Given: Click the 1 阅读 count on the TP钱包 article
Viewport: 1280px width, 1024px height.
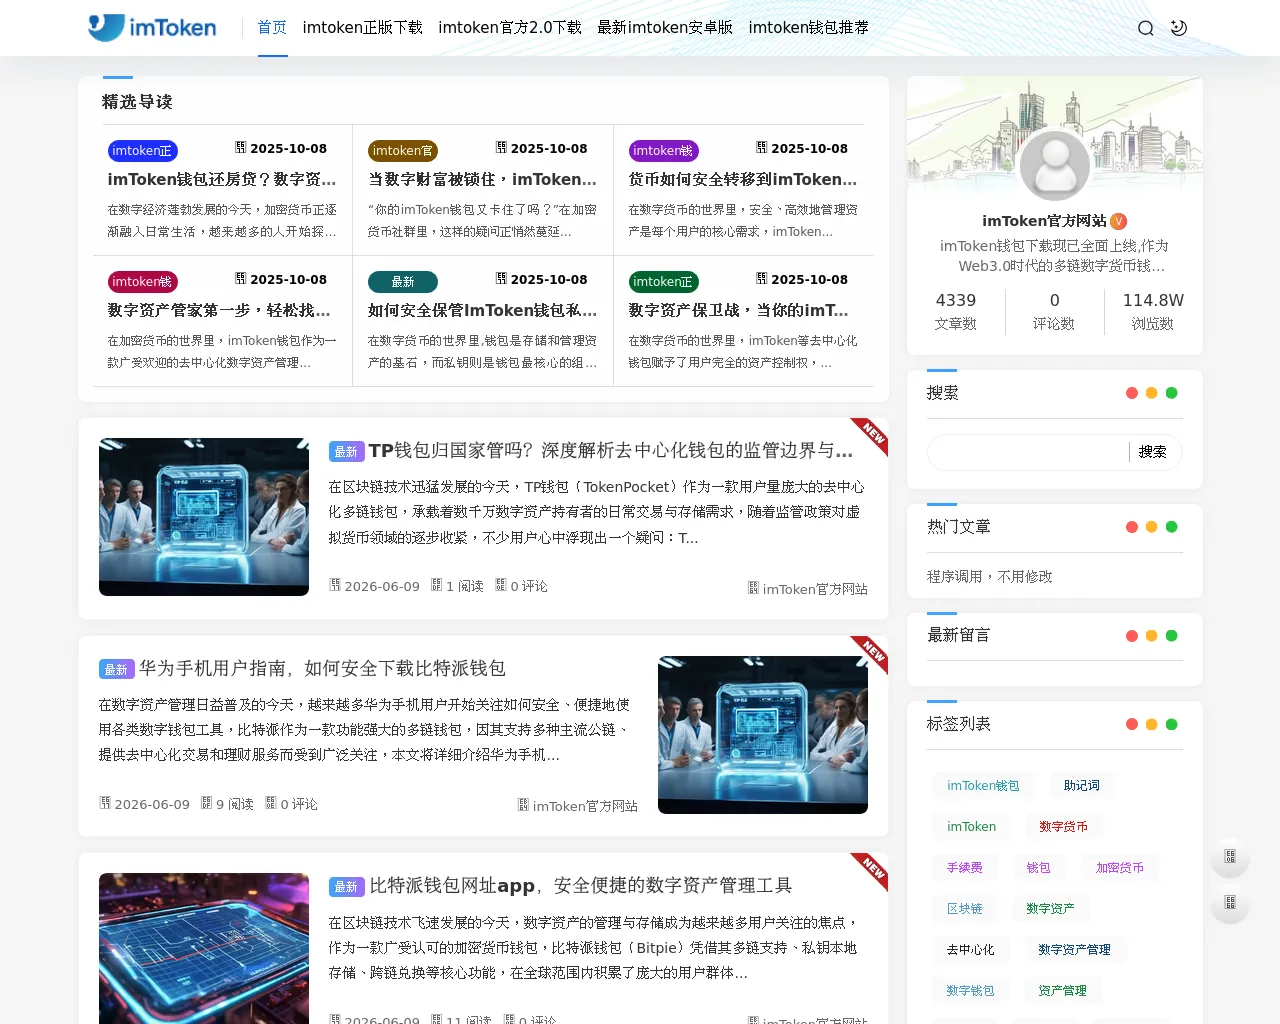Looking at the screenshot, I should pyautogui.click(x=458, y=586).
